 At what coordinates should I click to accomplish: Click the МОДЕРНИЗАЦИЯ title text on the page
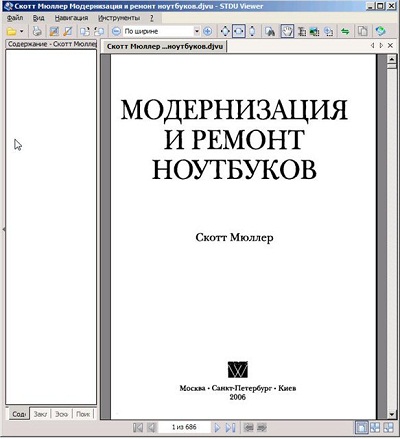234,110
